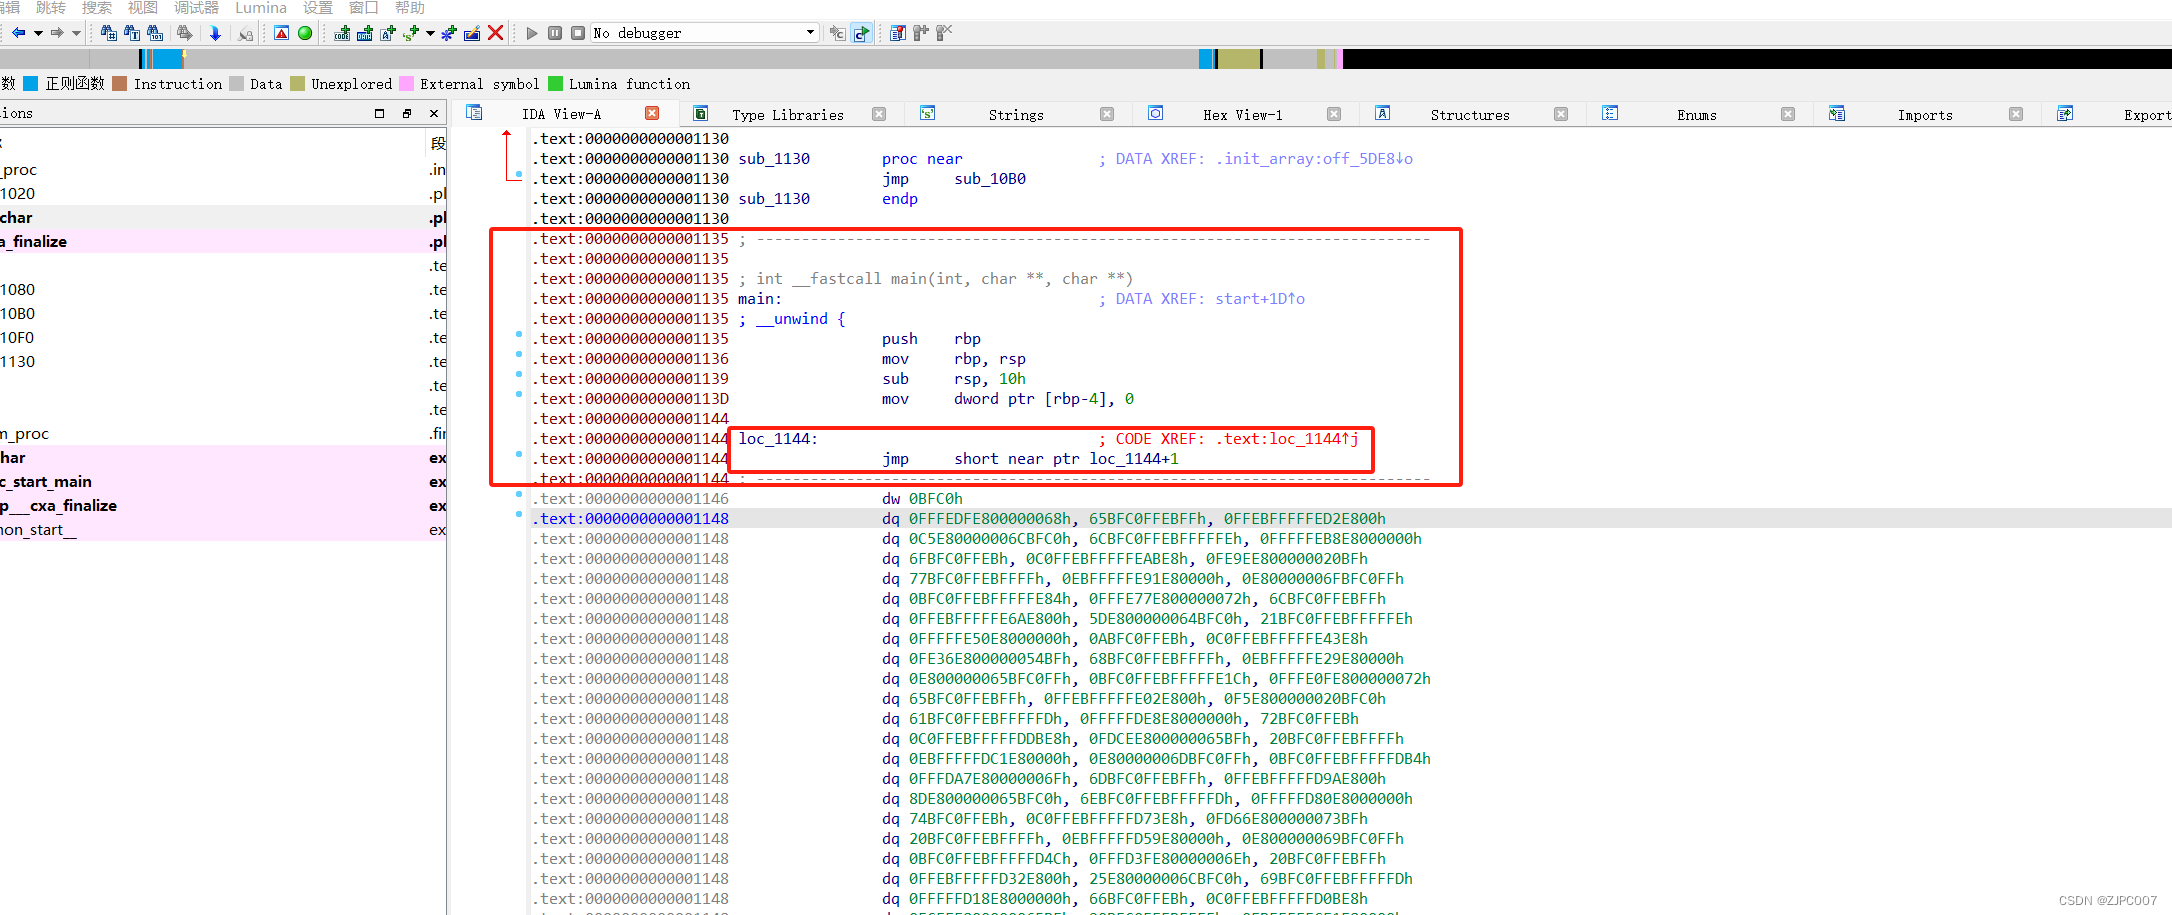
Task: Pause the process with pause icon
Action: (x=555, y=33)
